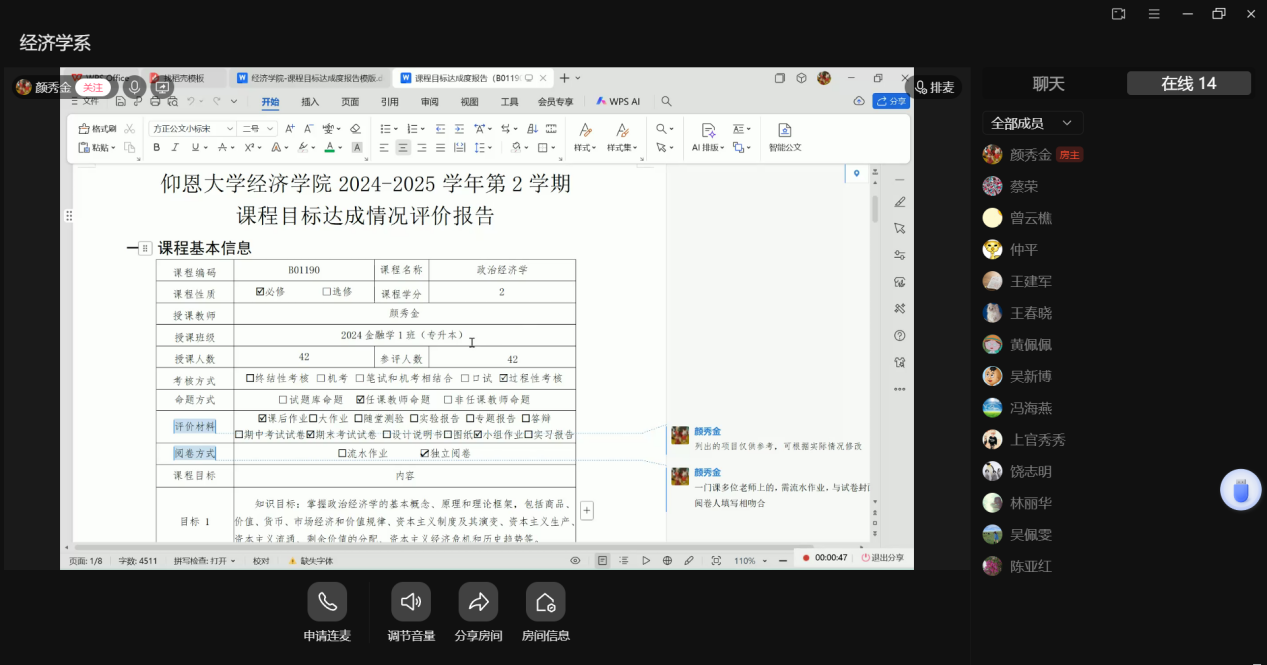Click the 智能公文 icon in ribbon

coord(784,137)
